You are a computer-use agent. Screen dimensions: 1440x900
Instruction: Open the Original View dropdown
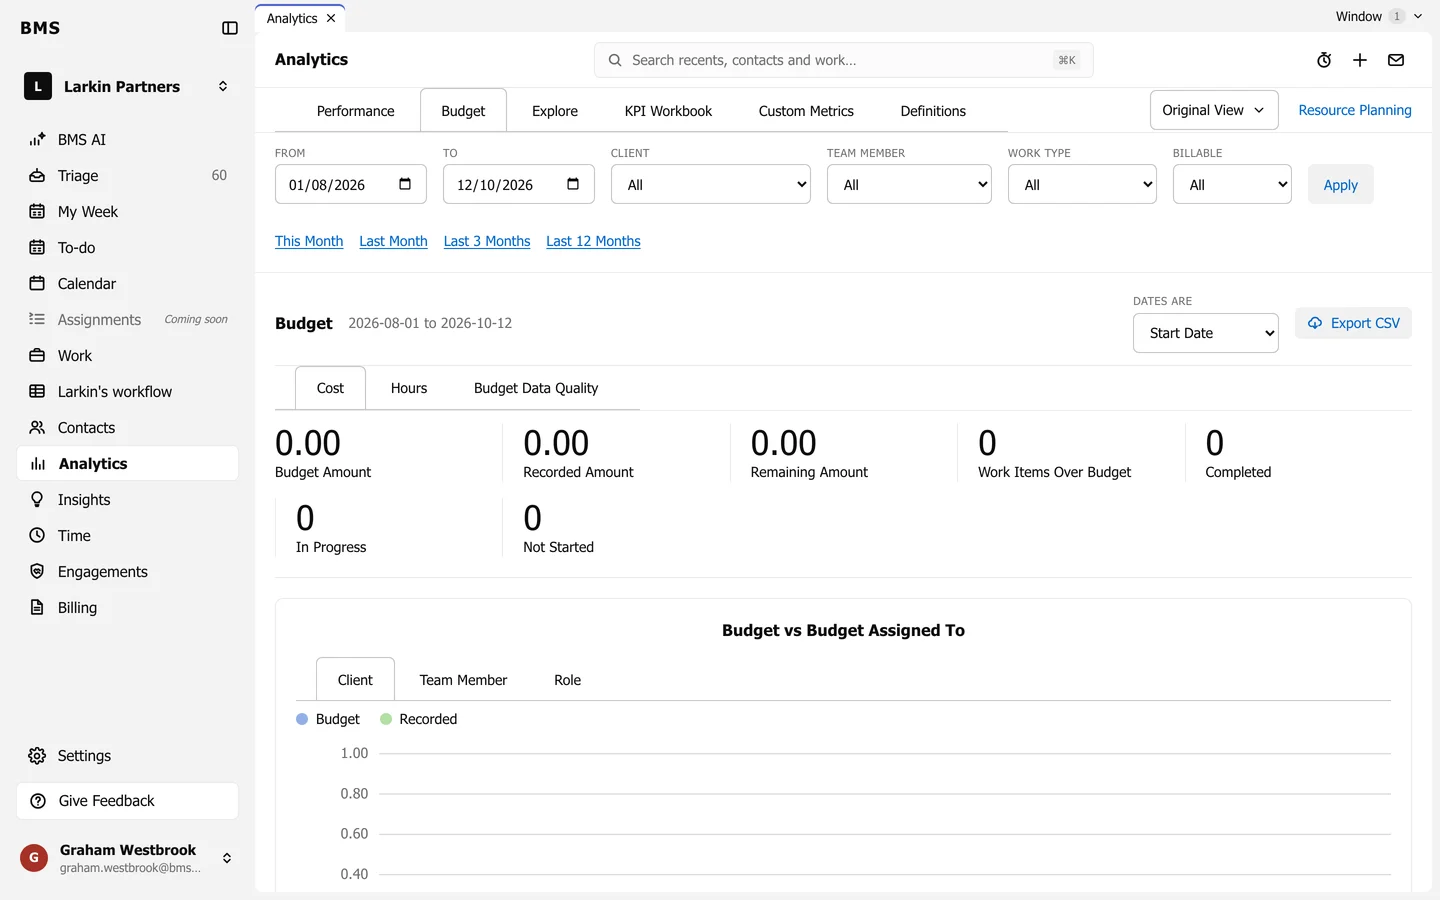1214,110
